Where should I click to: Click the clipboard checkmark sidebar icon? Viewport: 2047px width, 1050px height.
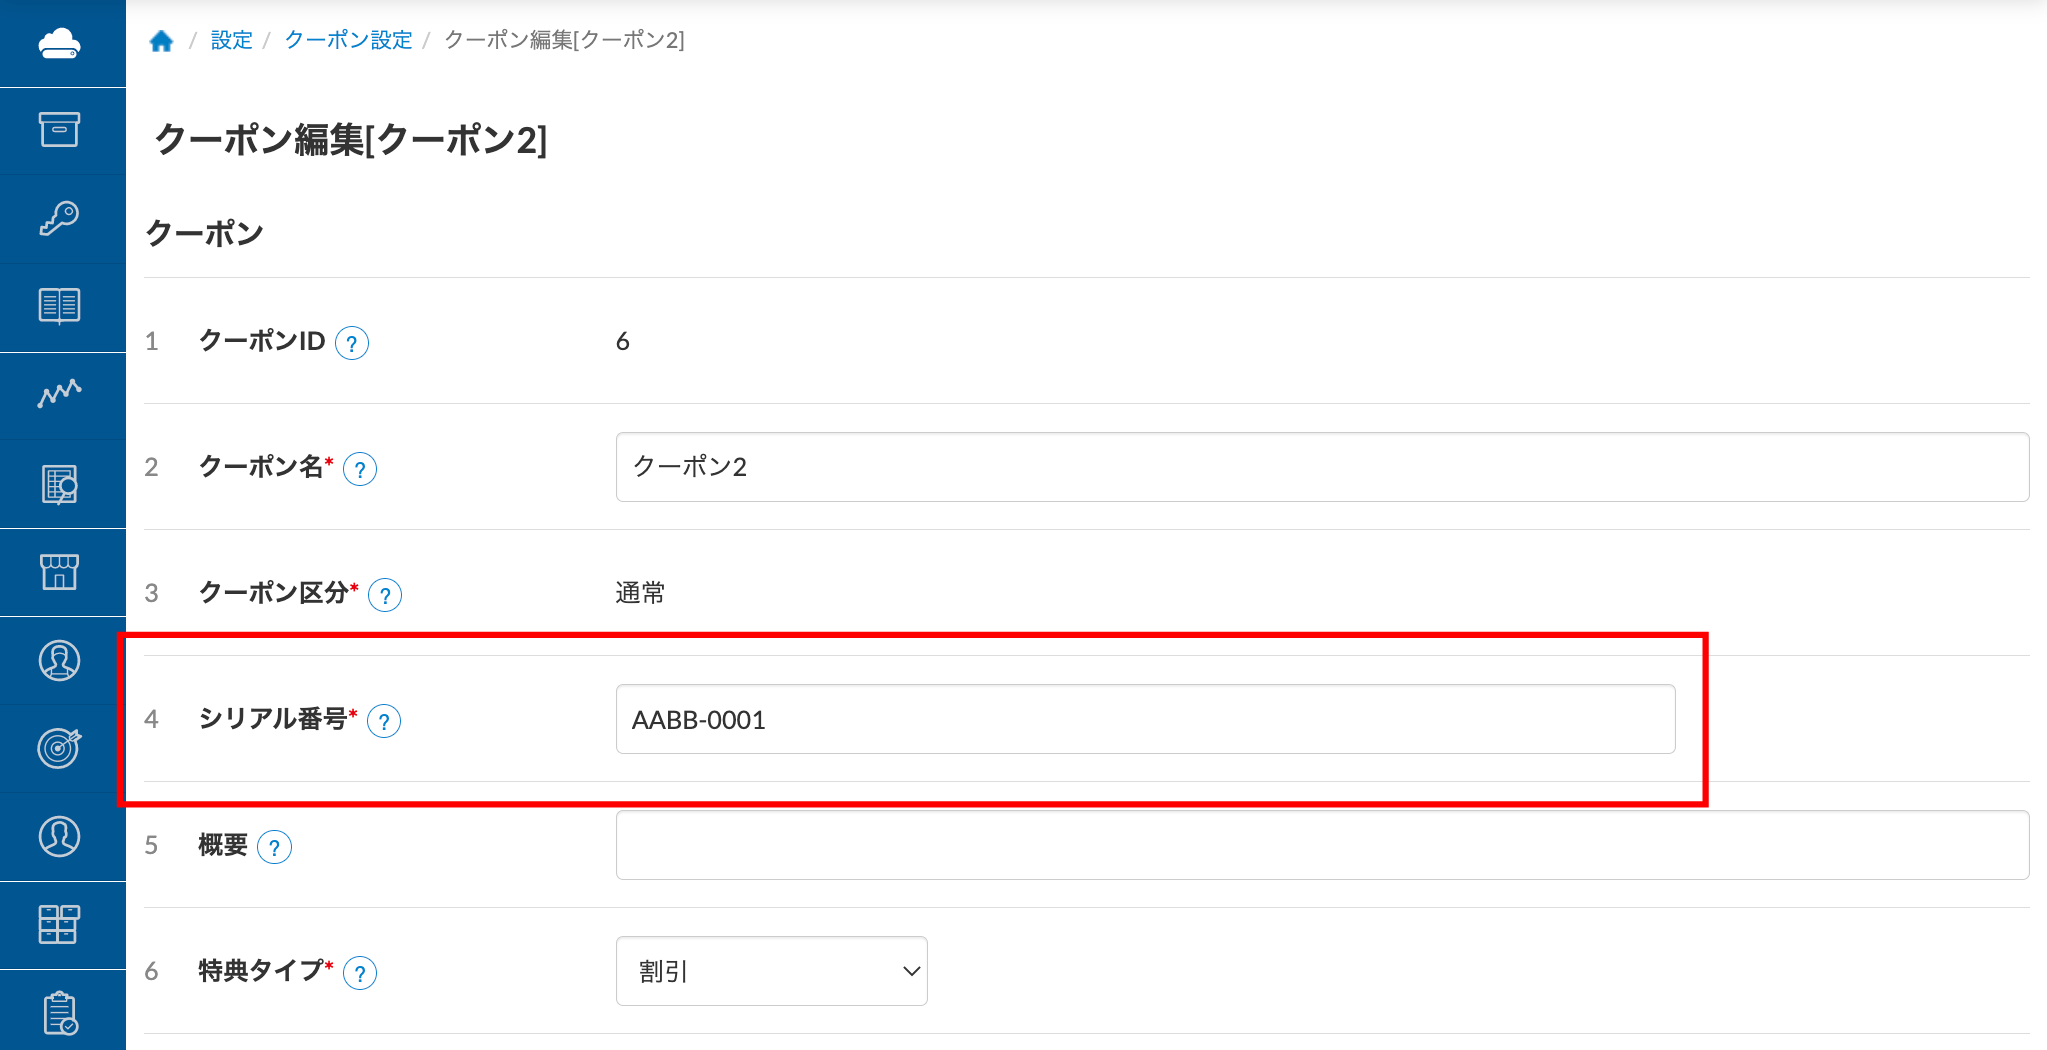59,1012
